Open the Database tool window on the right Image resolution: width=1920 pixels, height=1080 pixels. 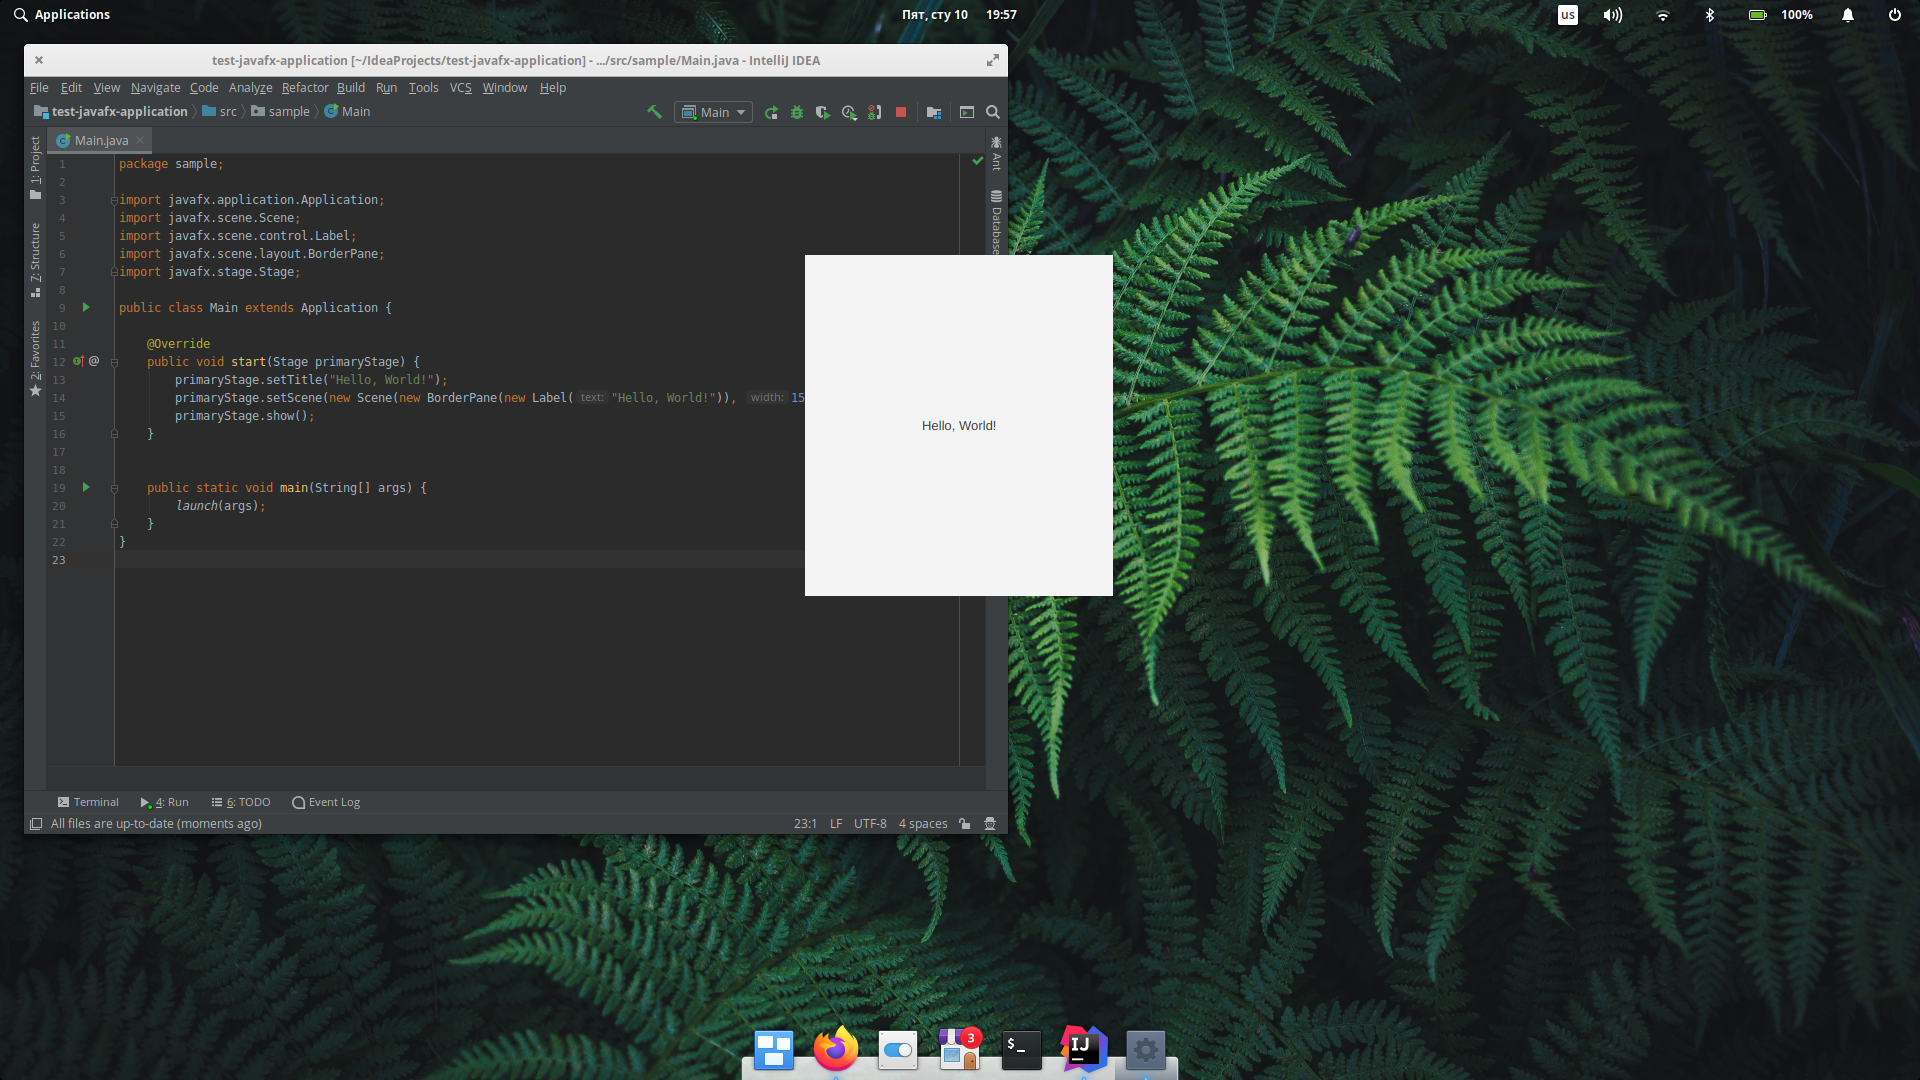click(996, 222)
